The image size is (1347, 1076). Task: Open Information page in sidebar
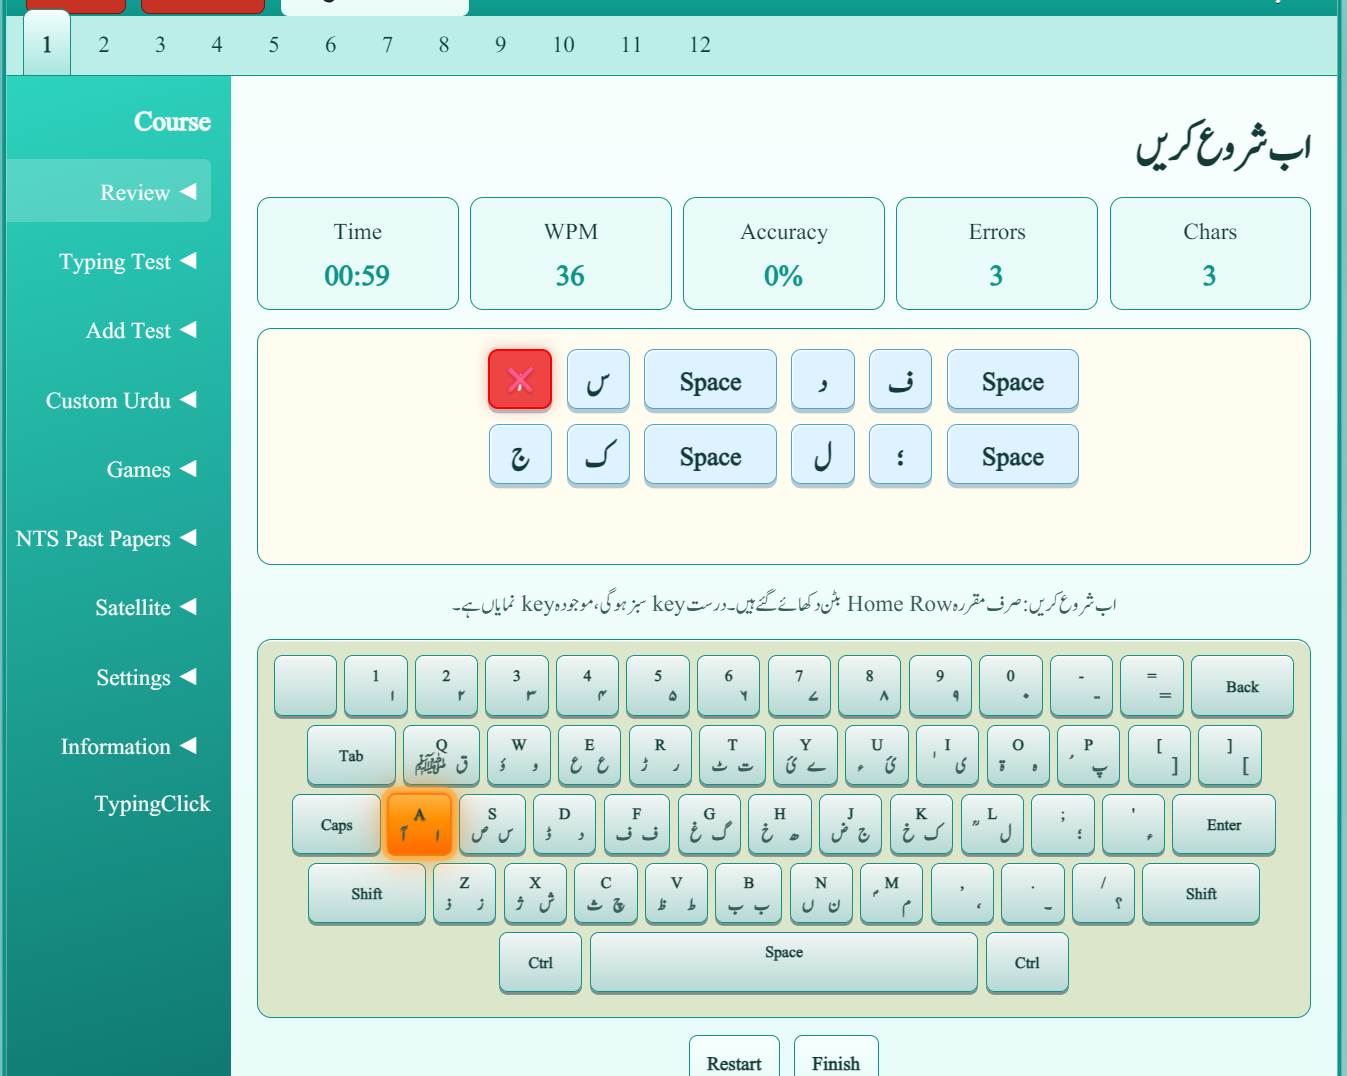108,746
